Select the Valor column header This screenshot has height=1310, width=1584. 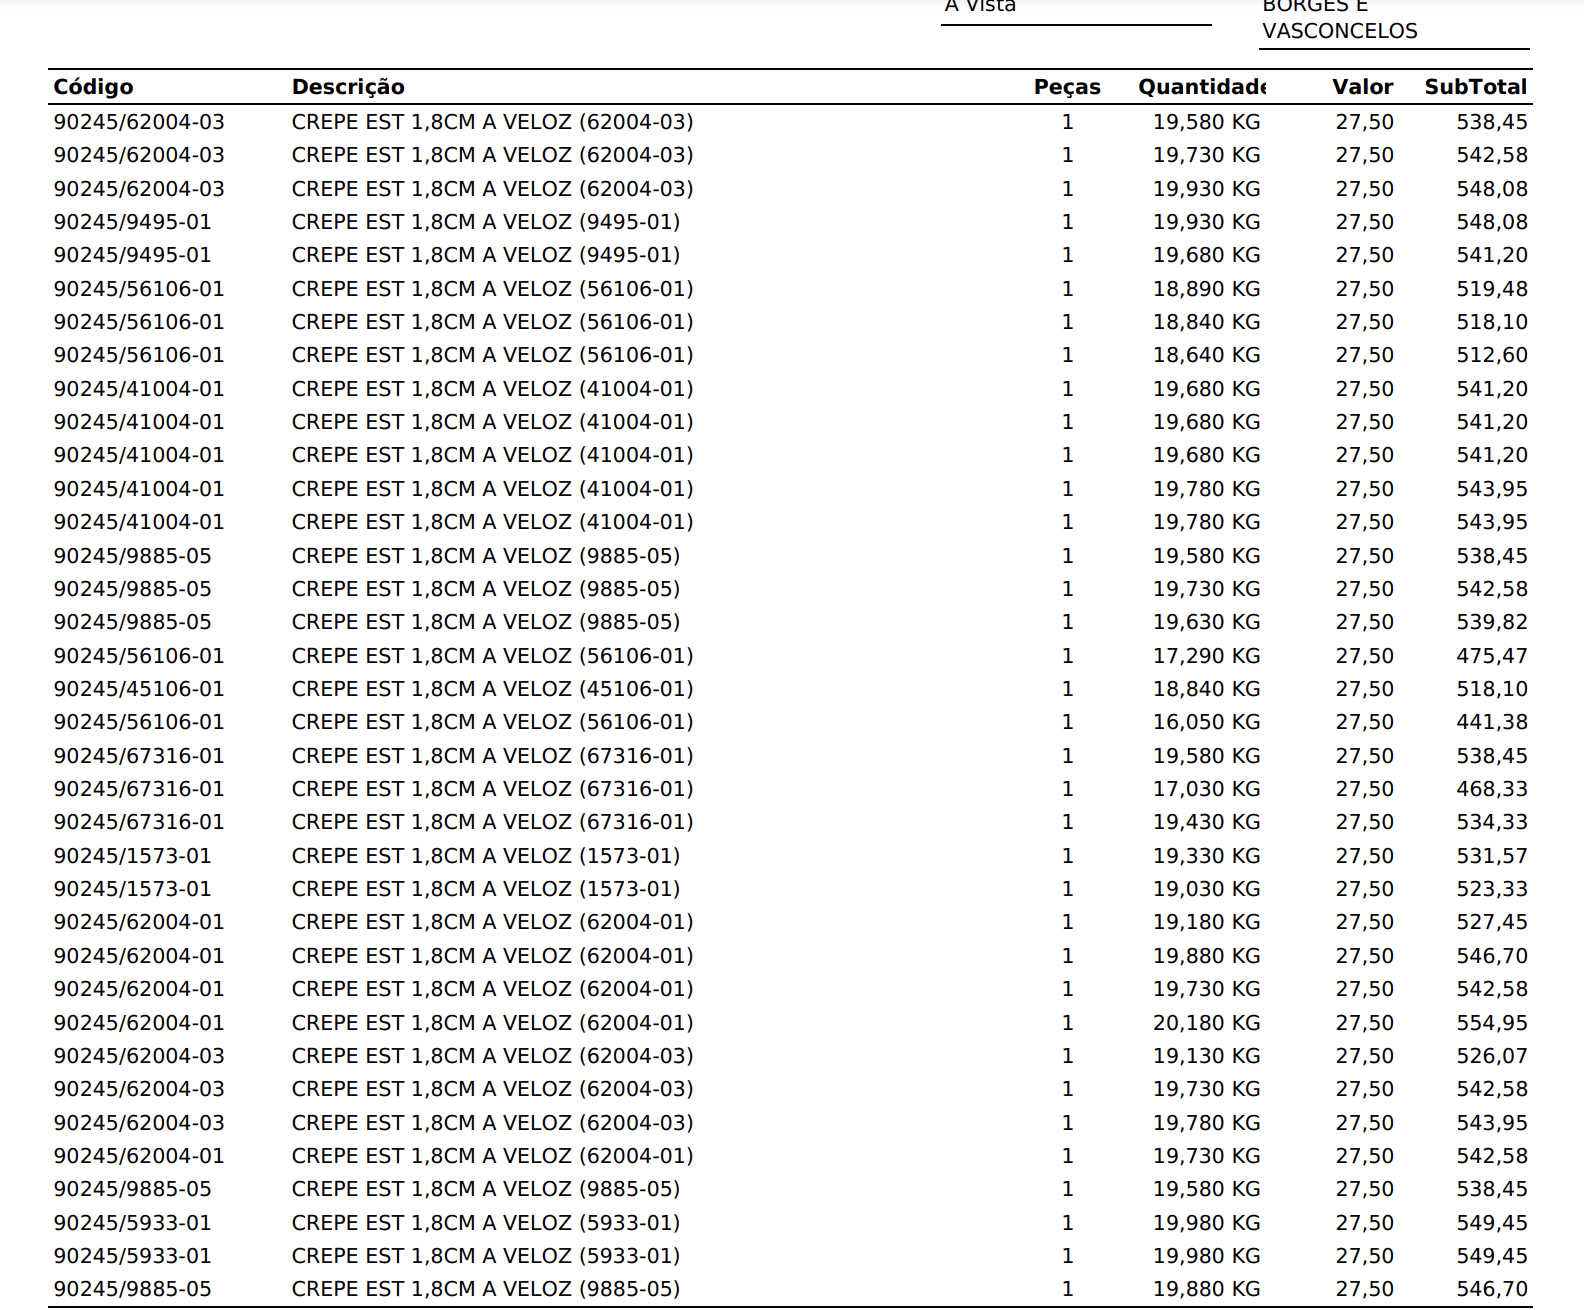click(1362, 87)
